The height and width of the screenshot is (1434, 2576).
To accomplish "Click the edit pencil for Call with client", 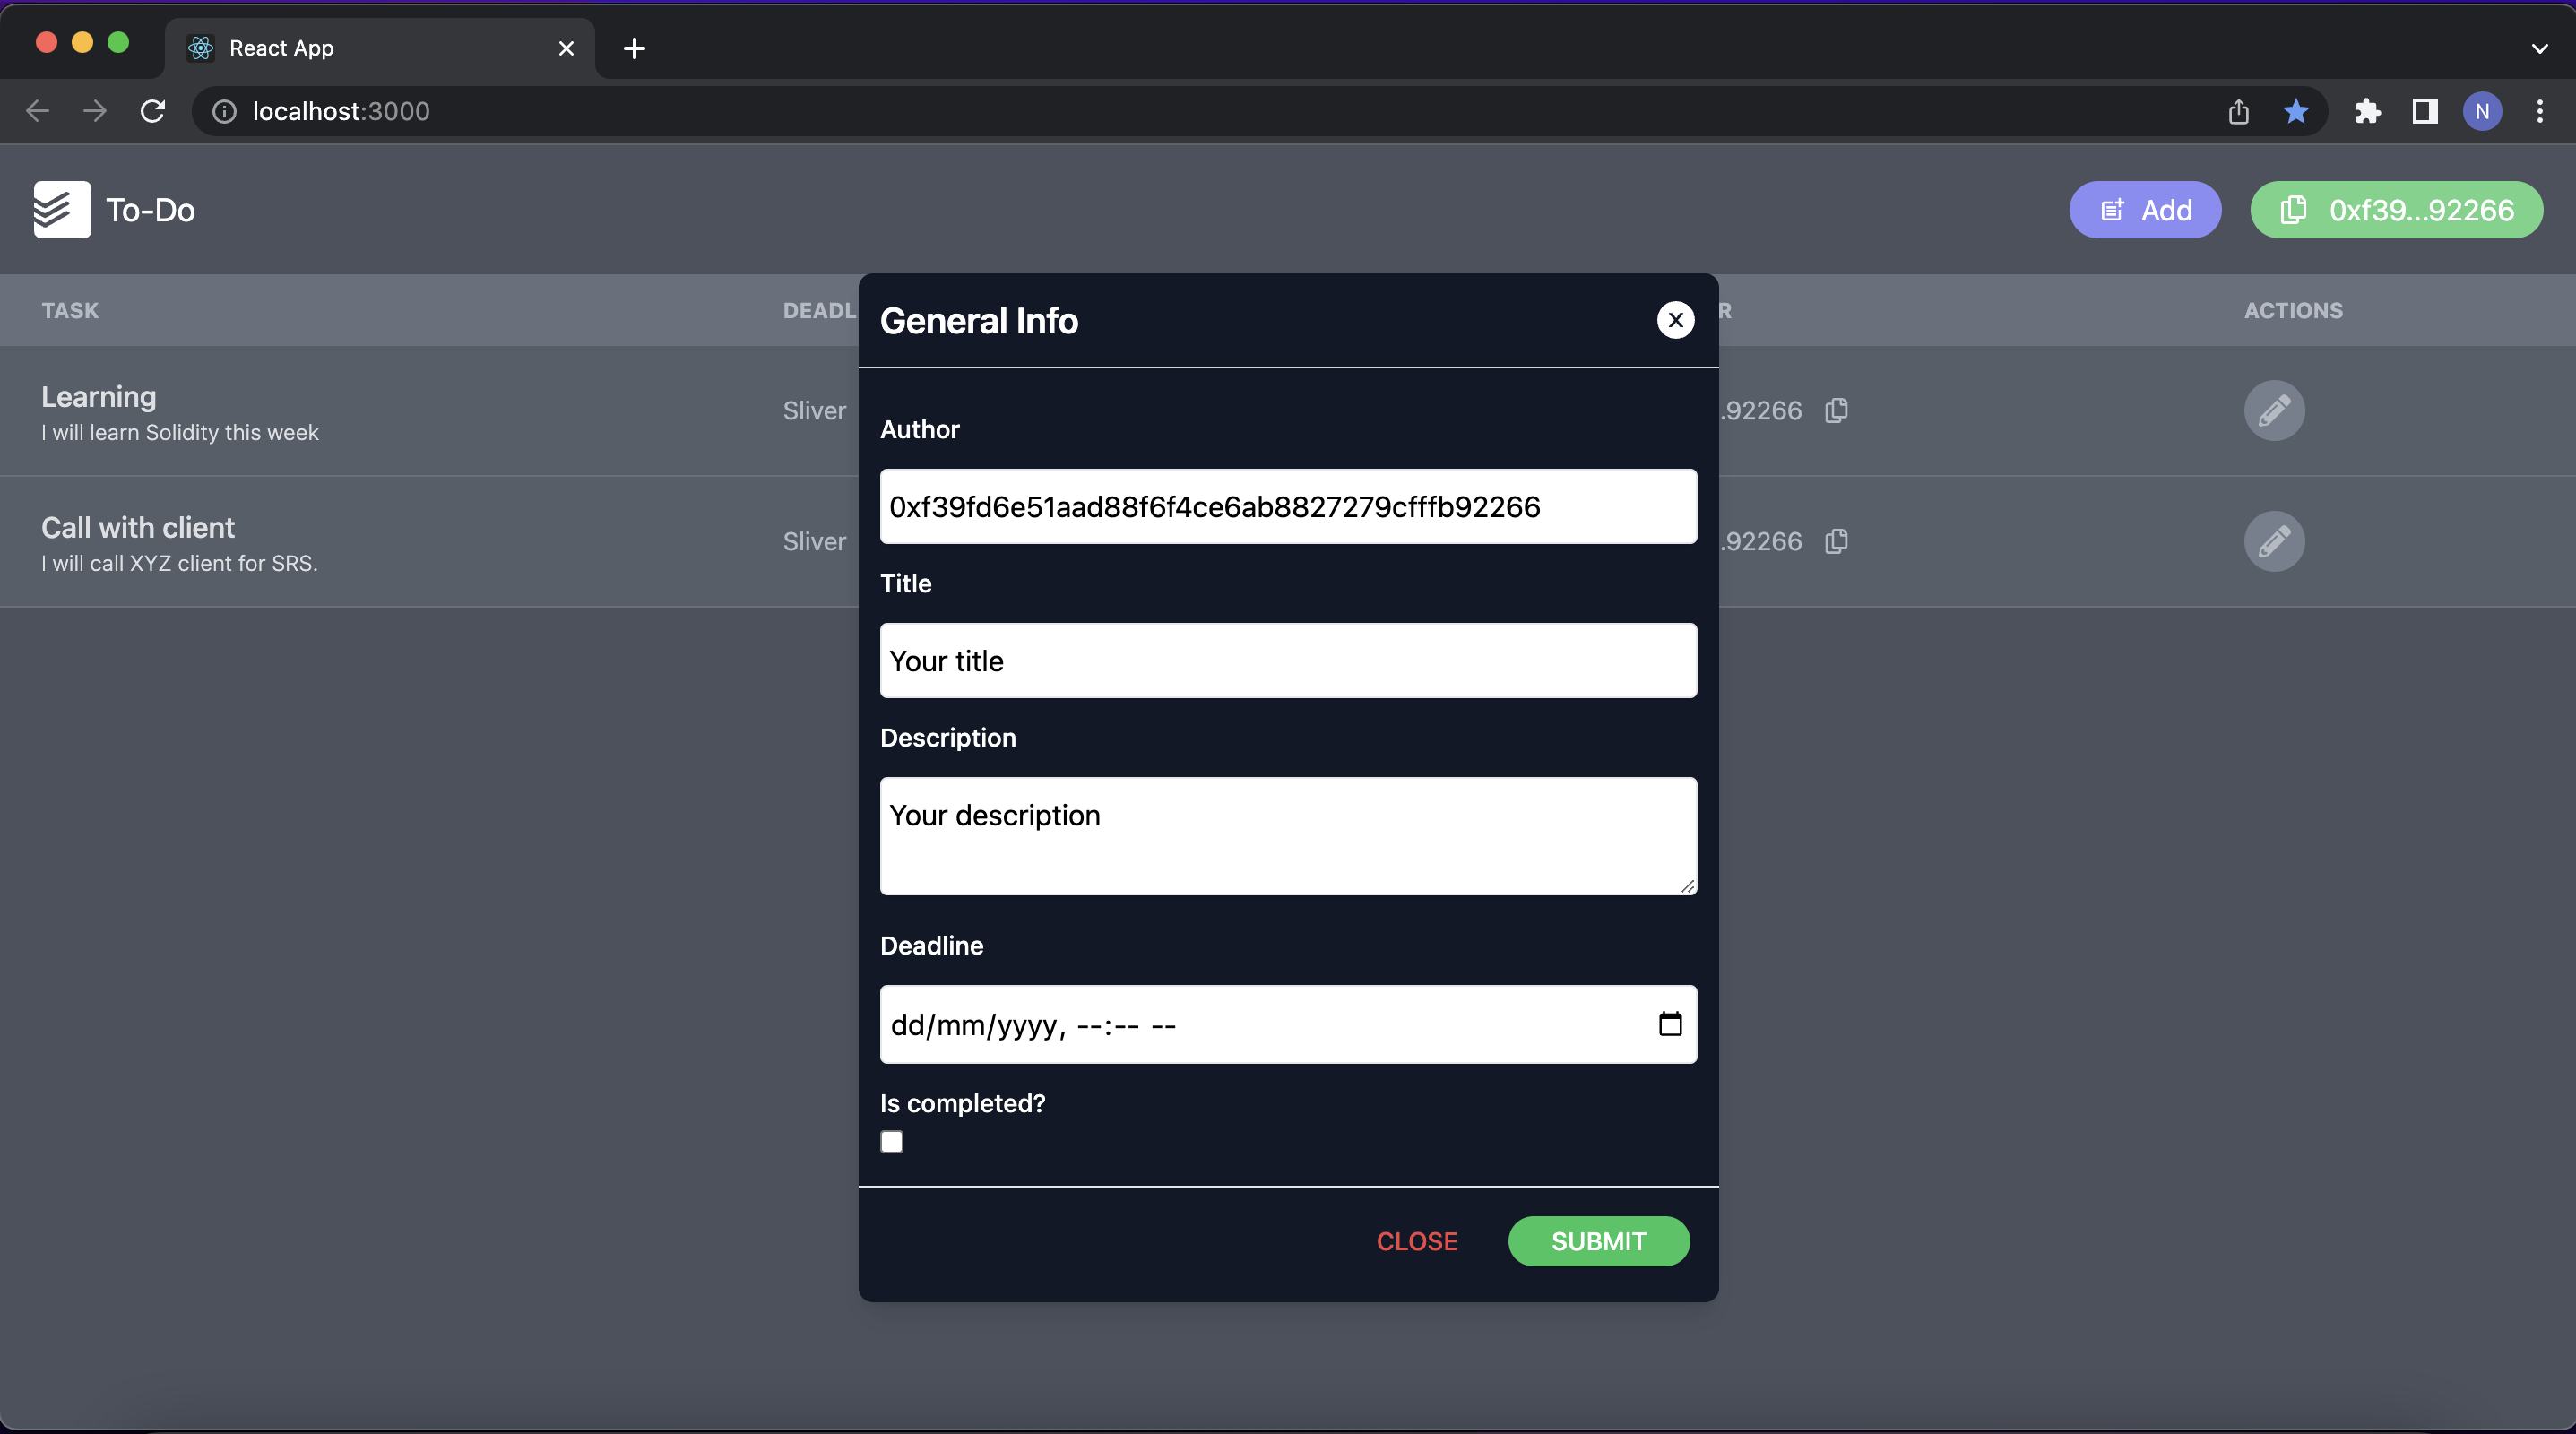I will (x=2274, y=541).
